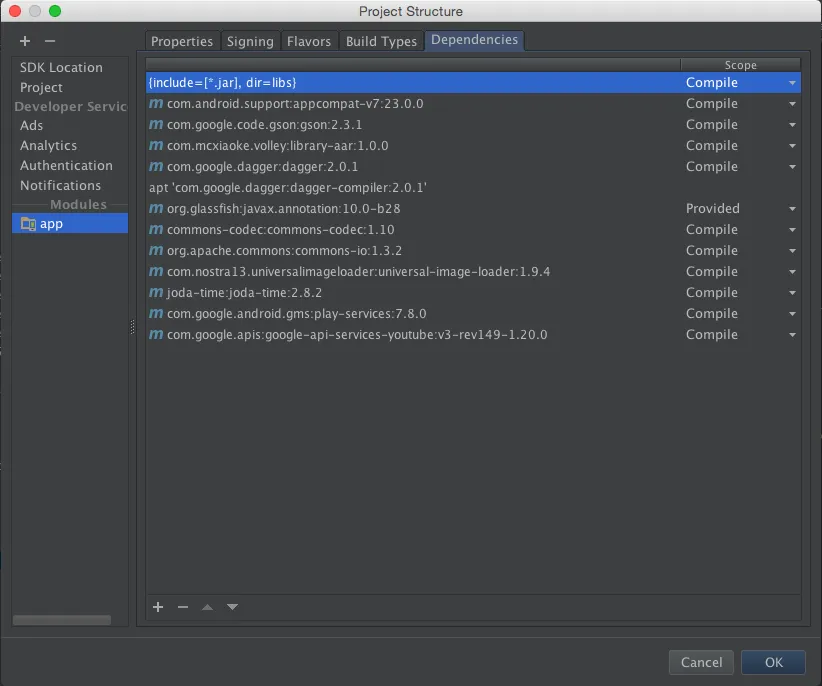Select com.android.support:appcompat-v7:23.0.0 text
The width and height of the screenshot is (822, 686).
pyautogui.click(x=295, y=103)
